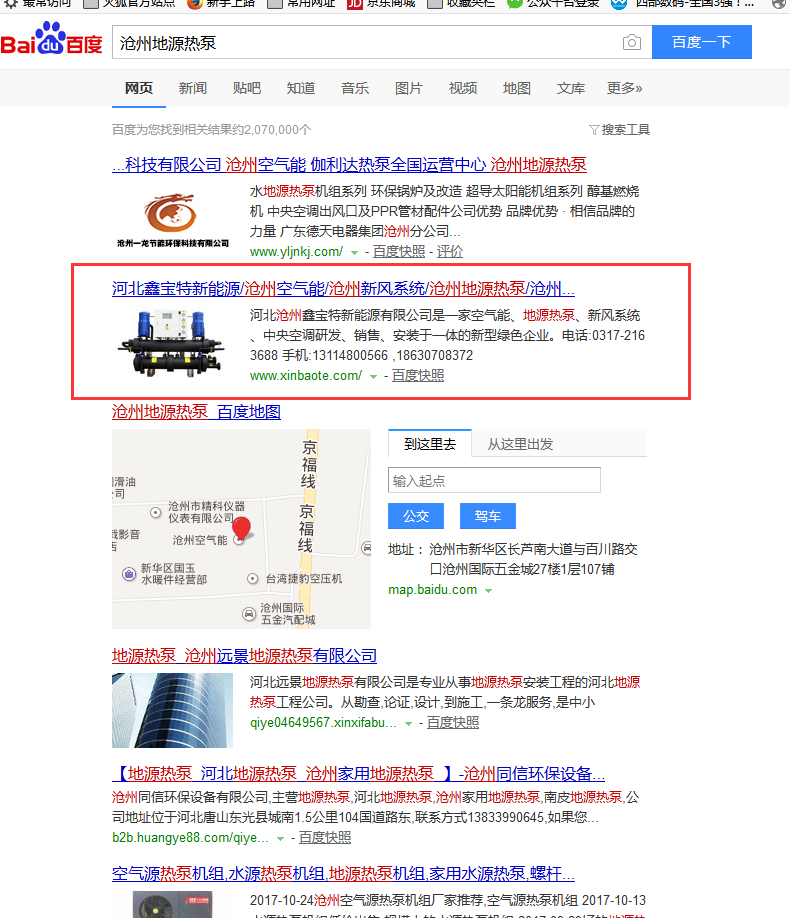Open the 沧州地源热泵_百度地图 link
The height and width of the screenshot is (918, 790).
click(x=196, y=412)
